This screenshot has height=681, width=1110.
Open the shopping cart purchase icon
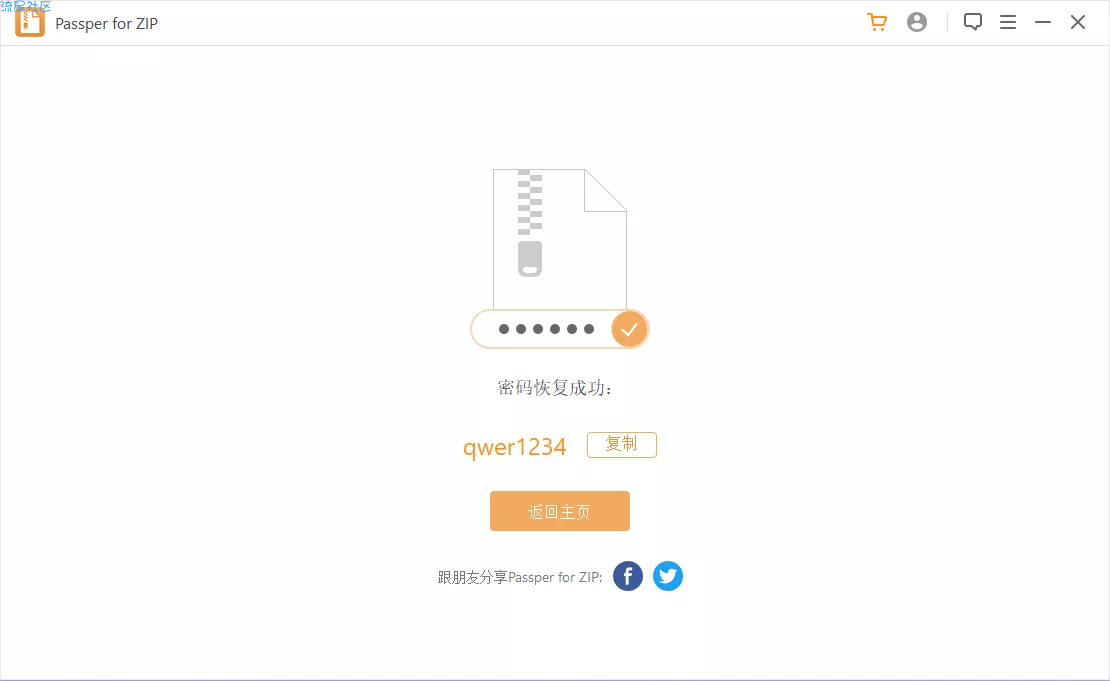(877, 22)
